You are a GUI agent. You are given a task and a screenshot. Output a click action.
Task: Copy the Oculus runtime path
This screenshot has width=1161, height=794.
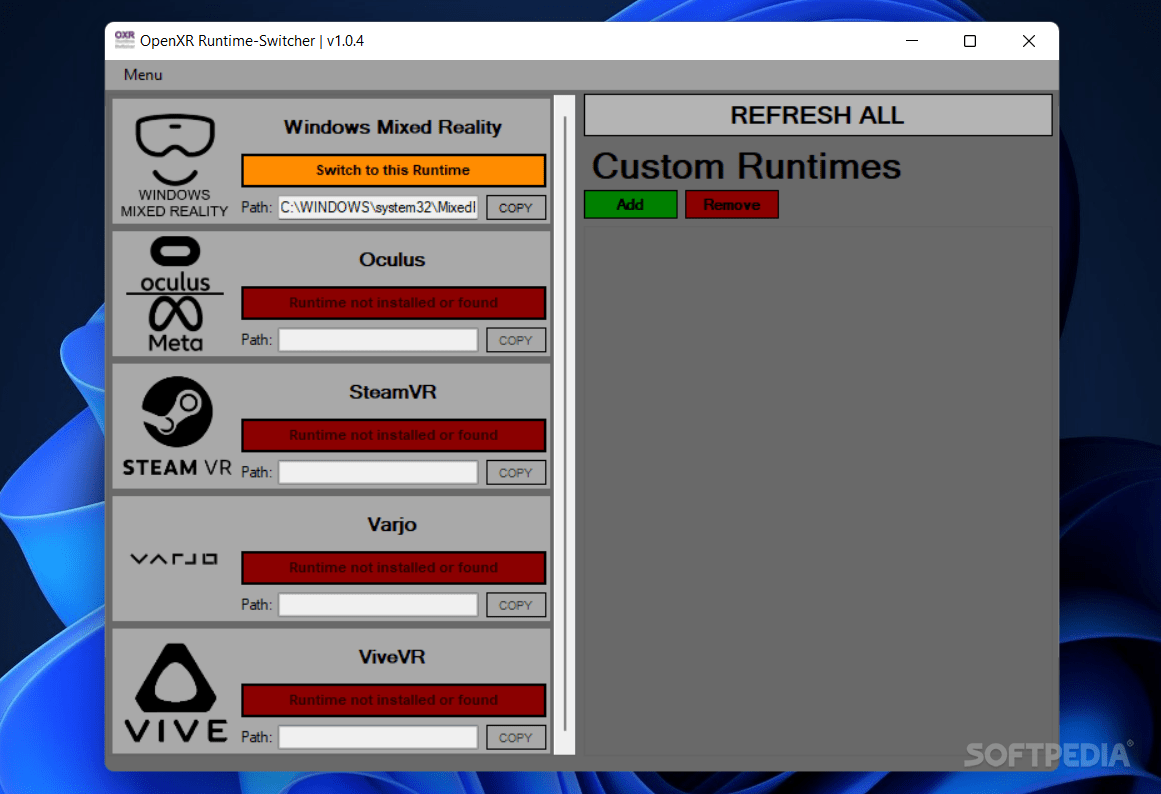coord(516,340)
